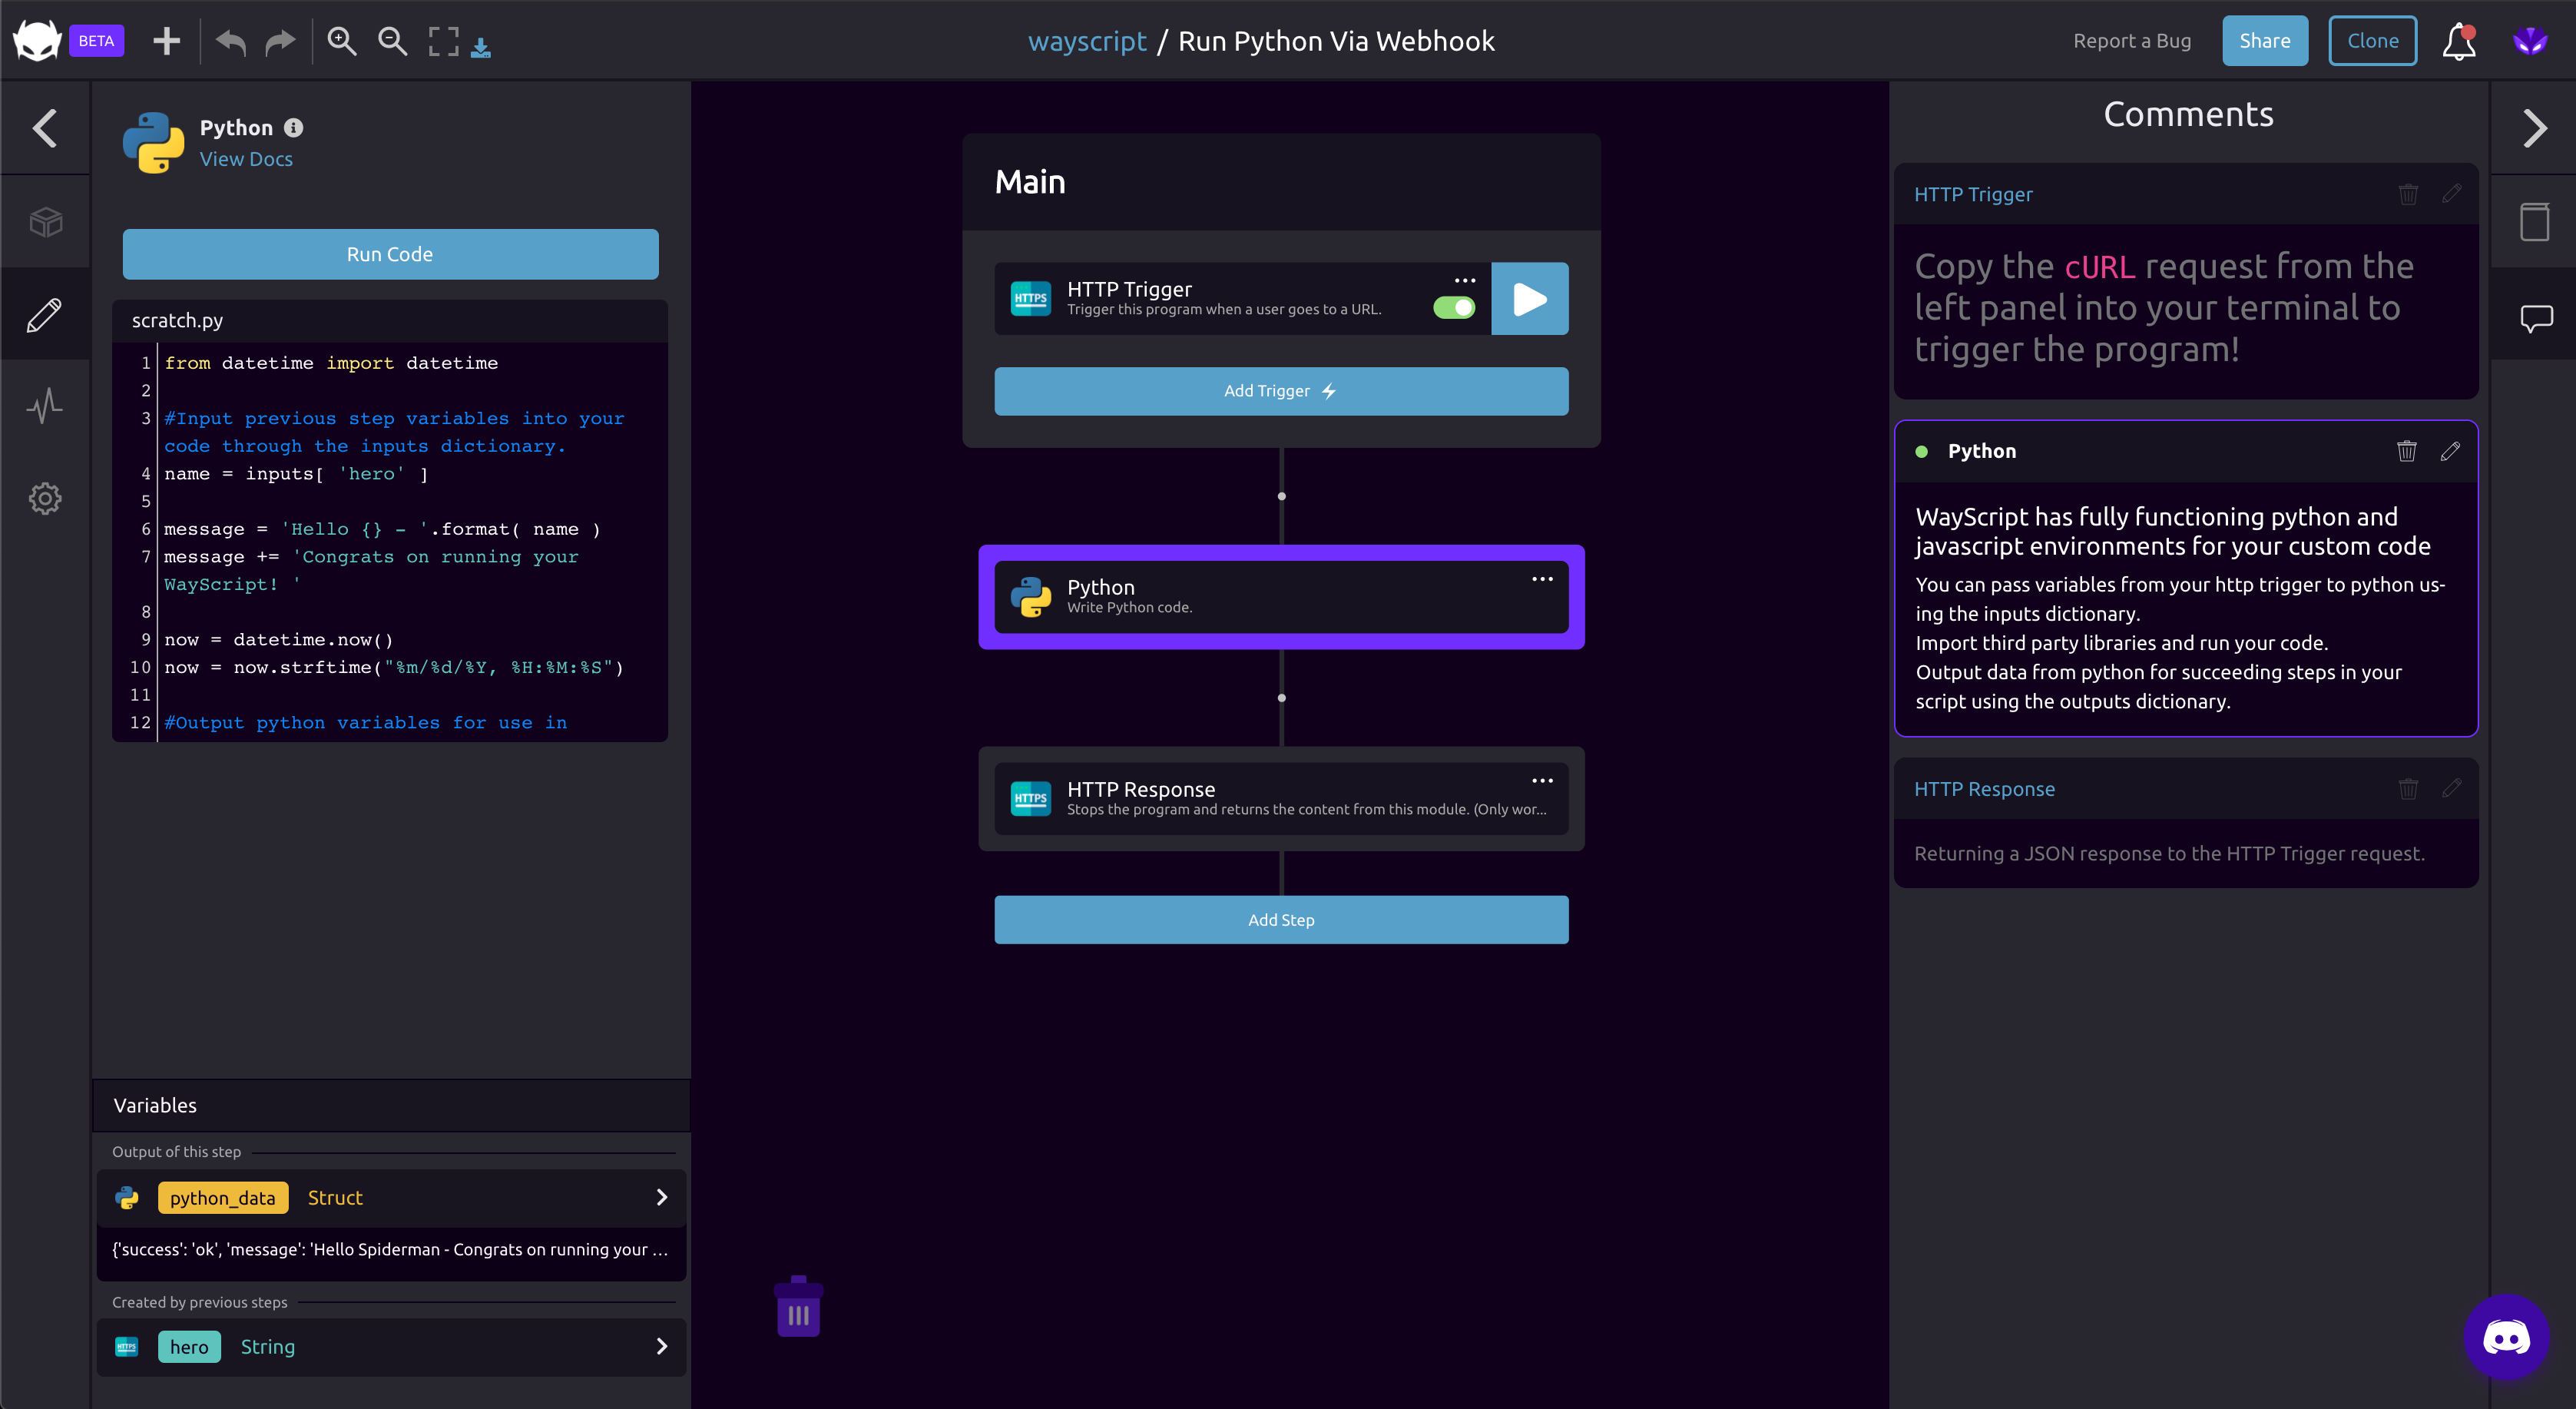2576x1409 pixels.
Task: Expand the python_data Struct variable
Action: click(661, 1197)
